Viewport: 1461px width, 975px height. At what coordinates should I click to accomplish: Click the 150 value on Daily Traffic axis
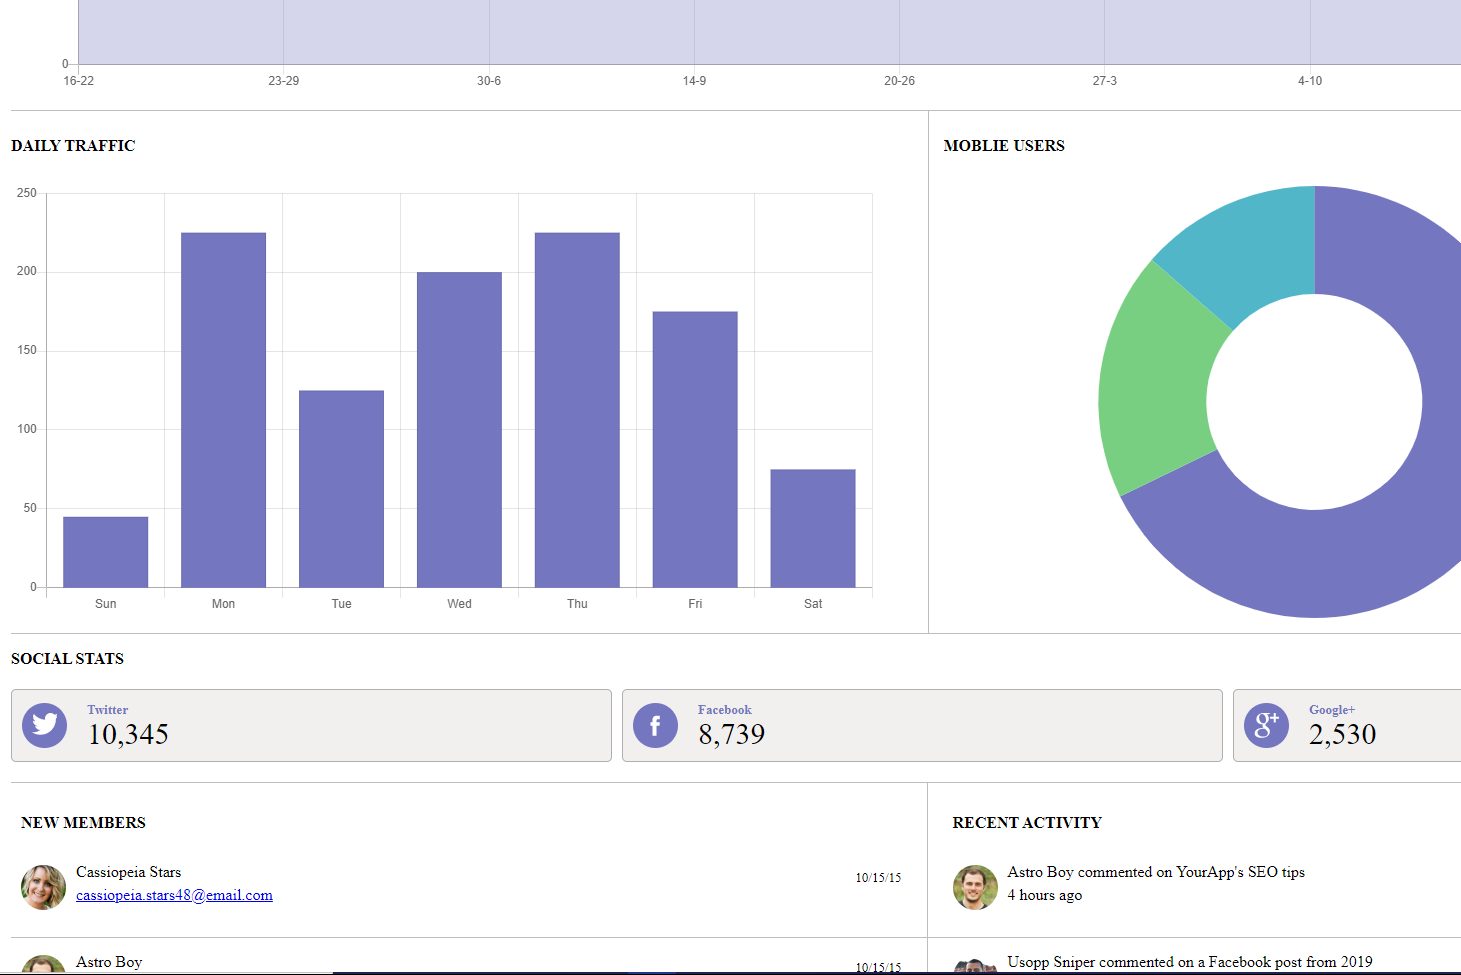click(x=27, y=350)
